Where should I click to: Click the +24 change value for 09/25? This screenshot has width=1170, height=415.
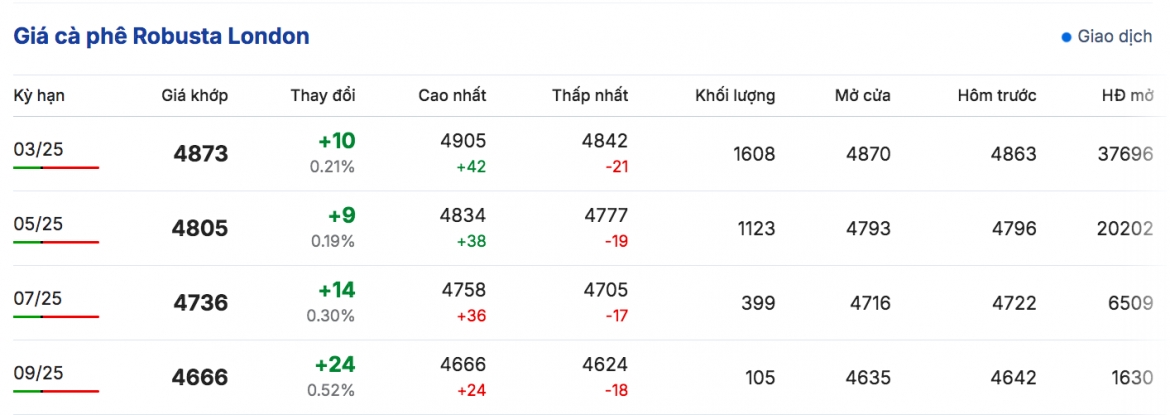[x=335, y=364]
